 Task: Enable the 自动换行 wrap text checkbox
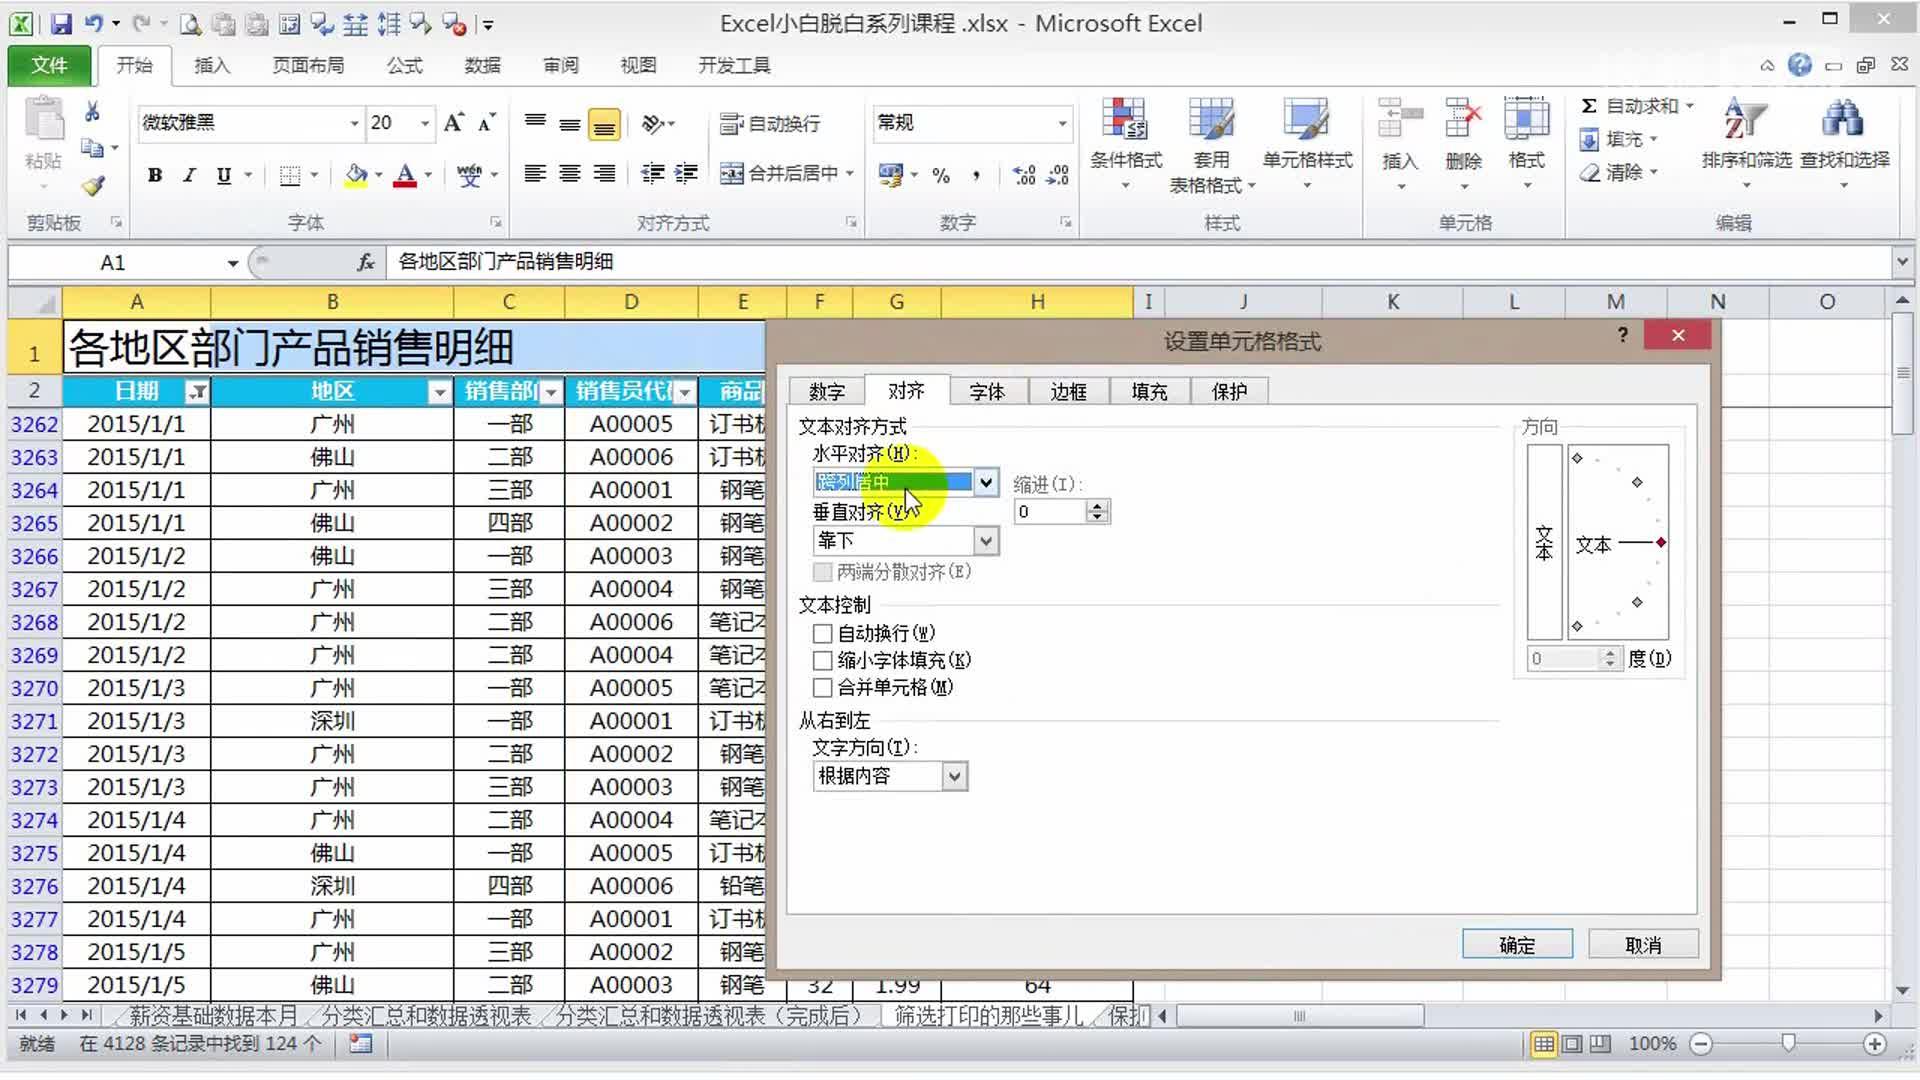point(822,633)
